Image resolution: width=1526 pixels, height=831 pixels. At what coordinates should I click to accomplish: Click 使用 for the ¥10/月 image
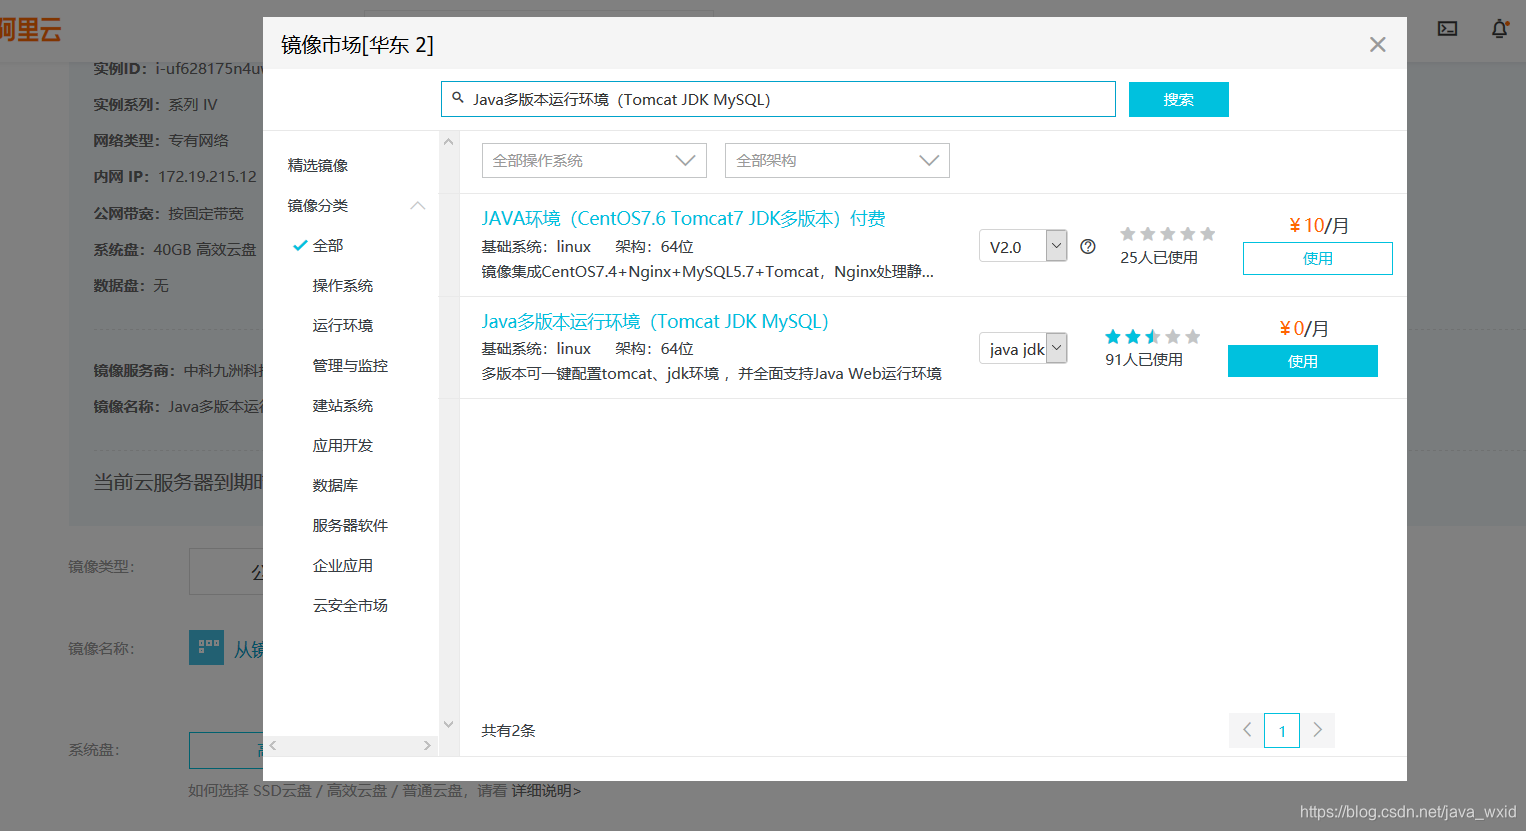[1318, 258]
